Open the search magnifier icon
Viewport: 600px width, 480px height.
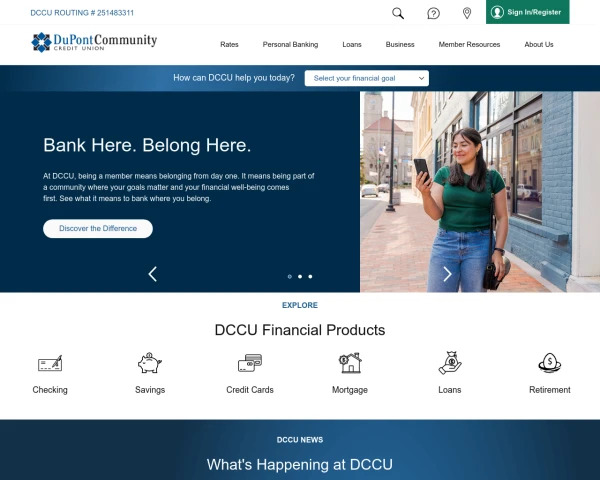(x=398, y=13)
